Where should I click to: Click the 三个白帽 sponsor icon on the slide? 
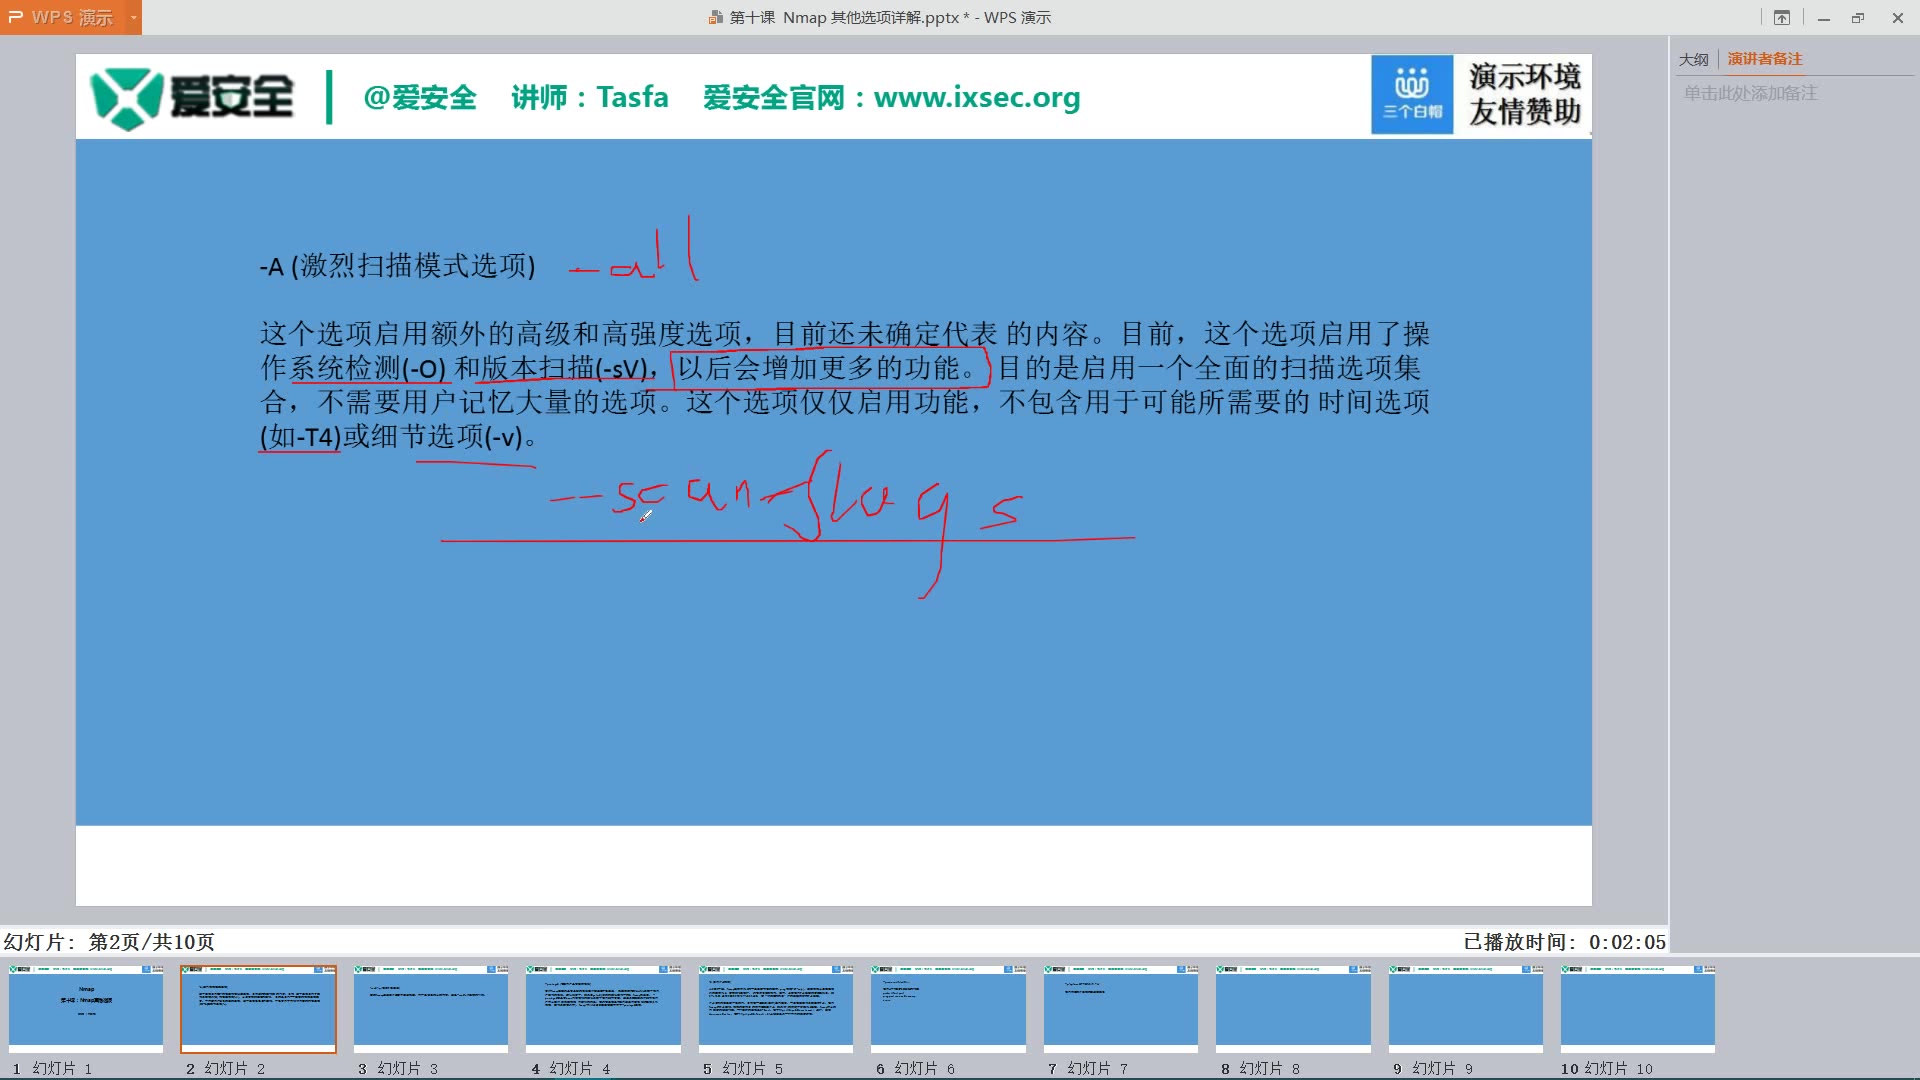pos(1411,94)
